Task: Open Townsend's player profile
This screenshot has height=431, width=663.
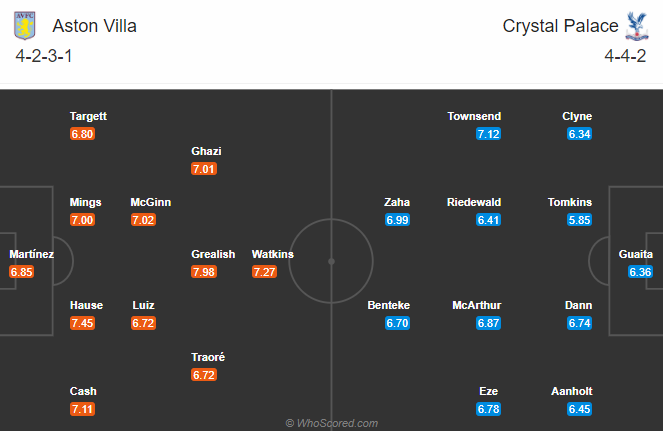Action: (474, 117)
